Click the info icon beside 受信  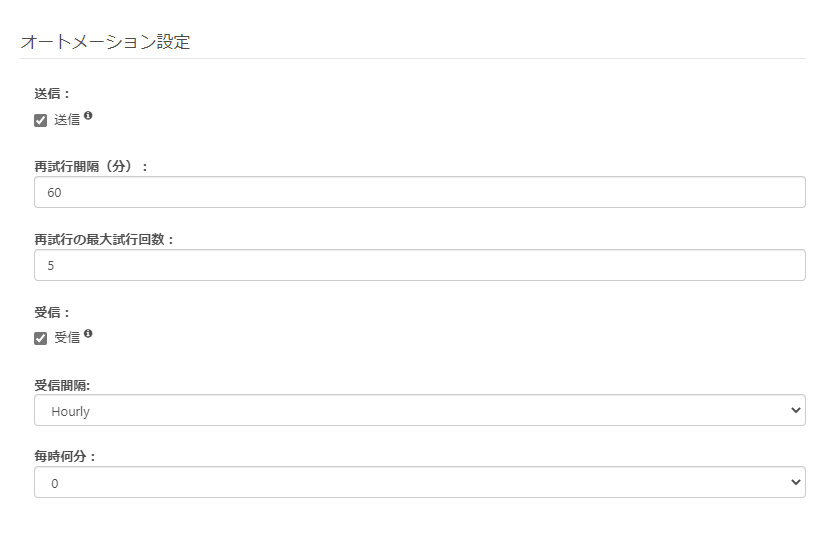tap(88, 334)
